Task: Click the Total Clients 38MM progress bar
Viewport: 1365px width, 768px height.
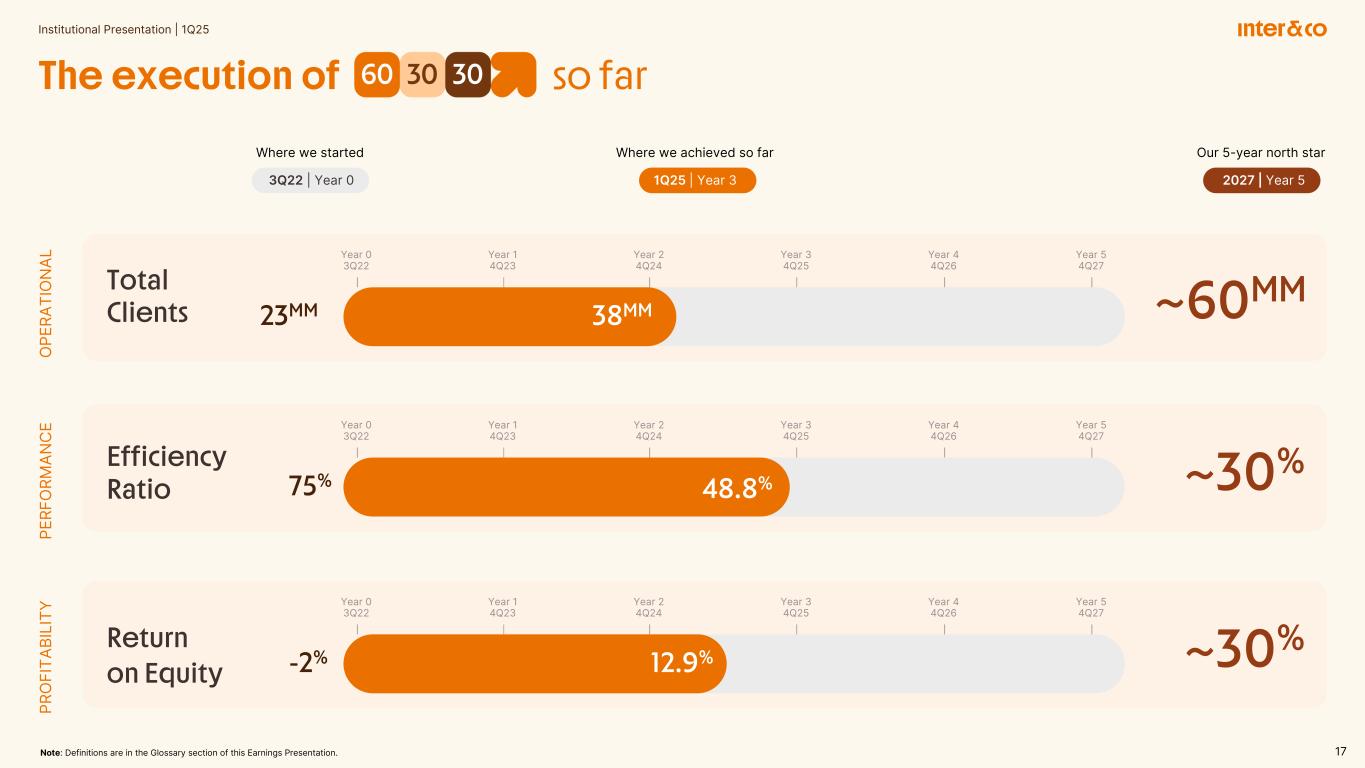Action: 510,316
